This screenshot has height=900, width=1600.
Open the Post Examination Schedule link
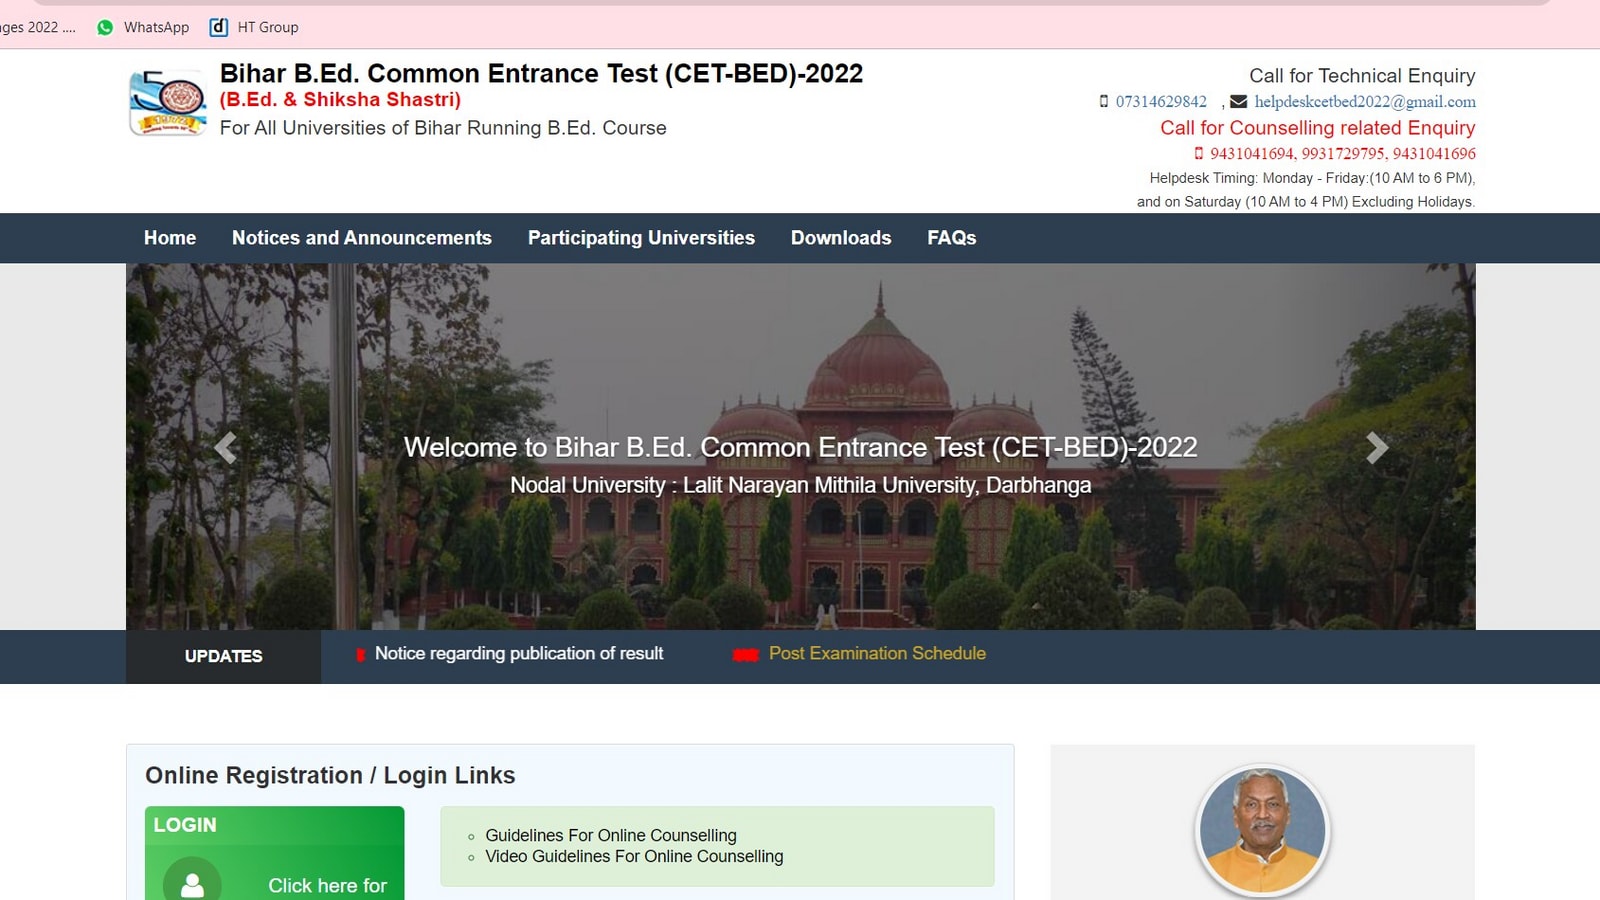[x=877, y=653]
